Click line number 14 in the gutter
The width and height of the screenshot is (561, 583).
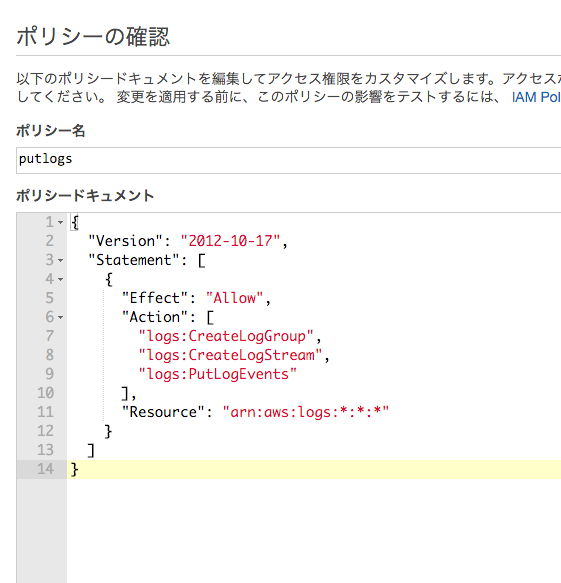pos(45,469)
